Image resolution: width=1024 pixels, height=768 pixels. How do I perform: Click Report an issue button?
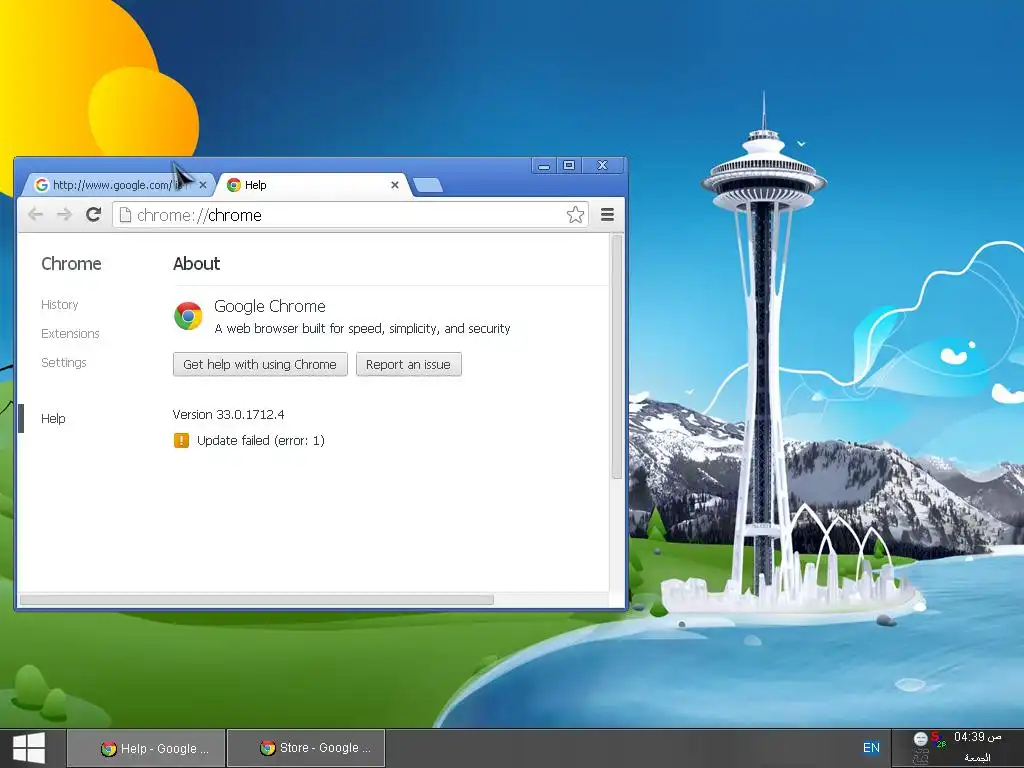408,364
